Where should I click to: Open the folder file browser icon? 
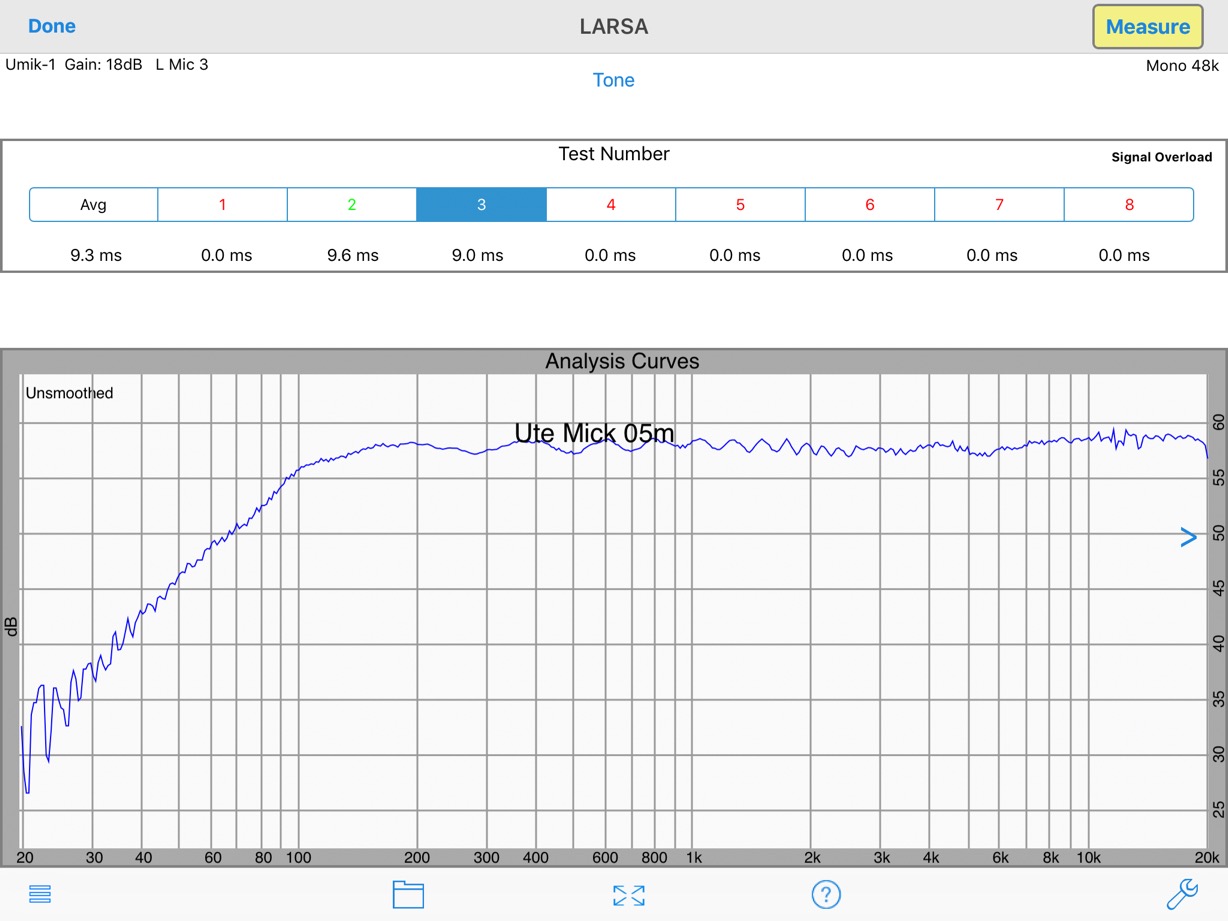408,894
